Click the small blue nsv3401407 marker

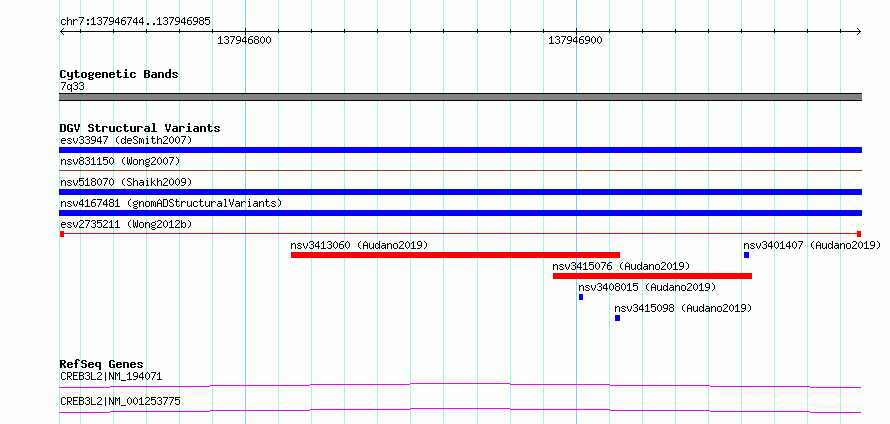point(746,255)
